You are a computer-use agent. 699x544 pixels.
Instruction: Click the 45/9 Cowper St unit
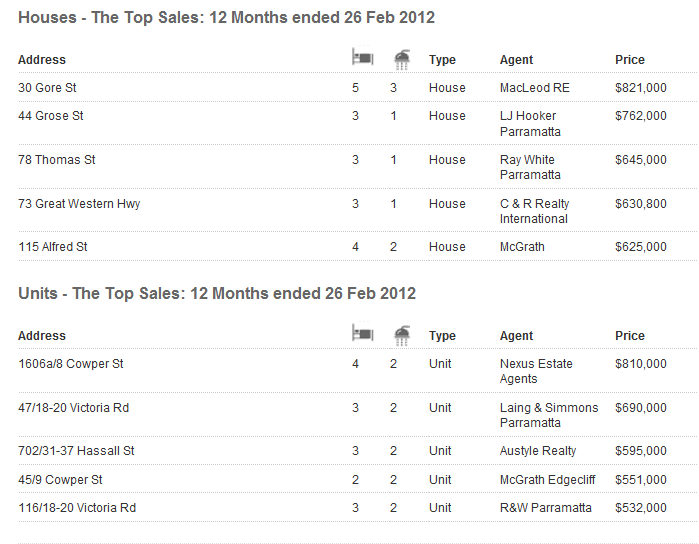coord(60,480)
